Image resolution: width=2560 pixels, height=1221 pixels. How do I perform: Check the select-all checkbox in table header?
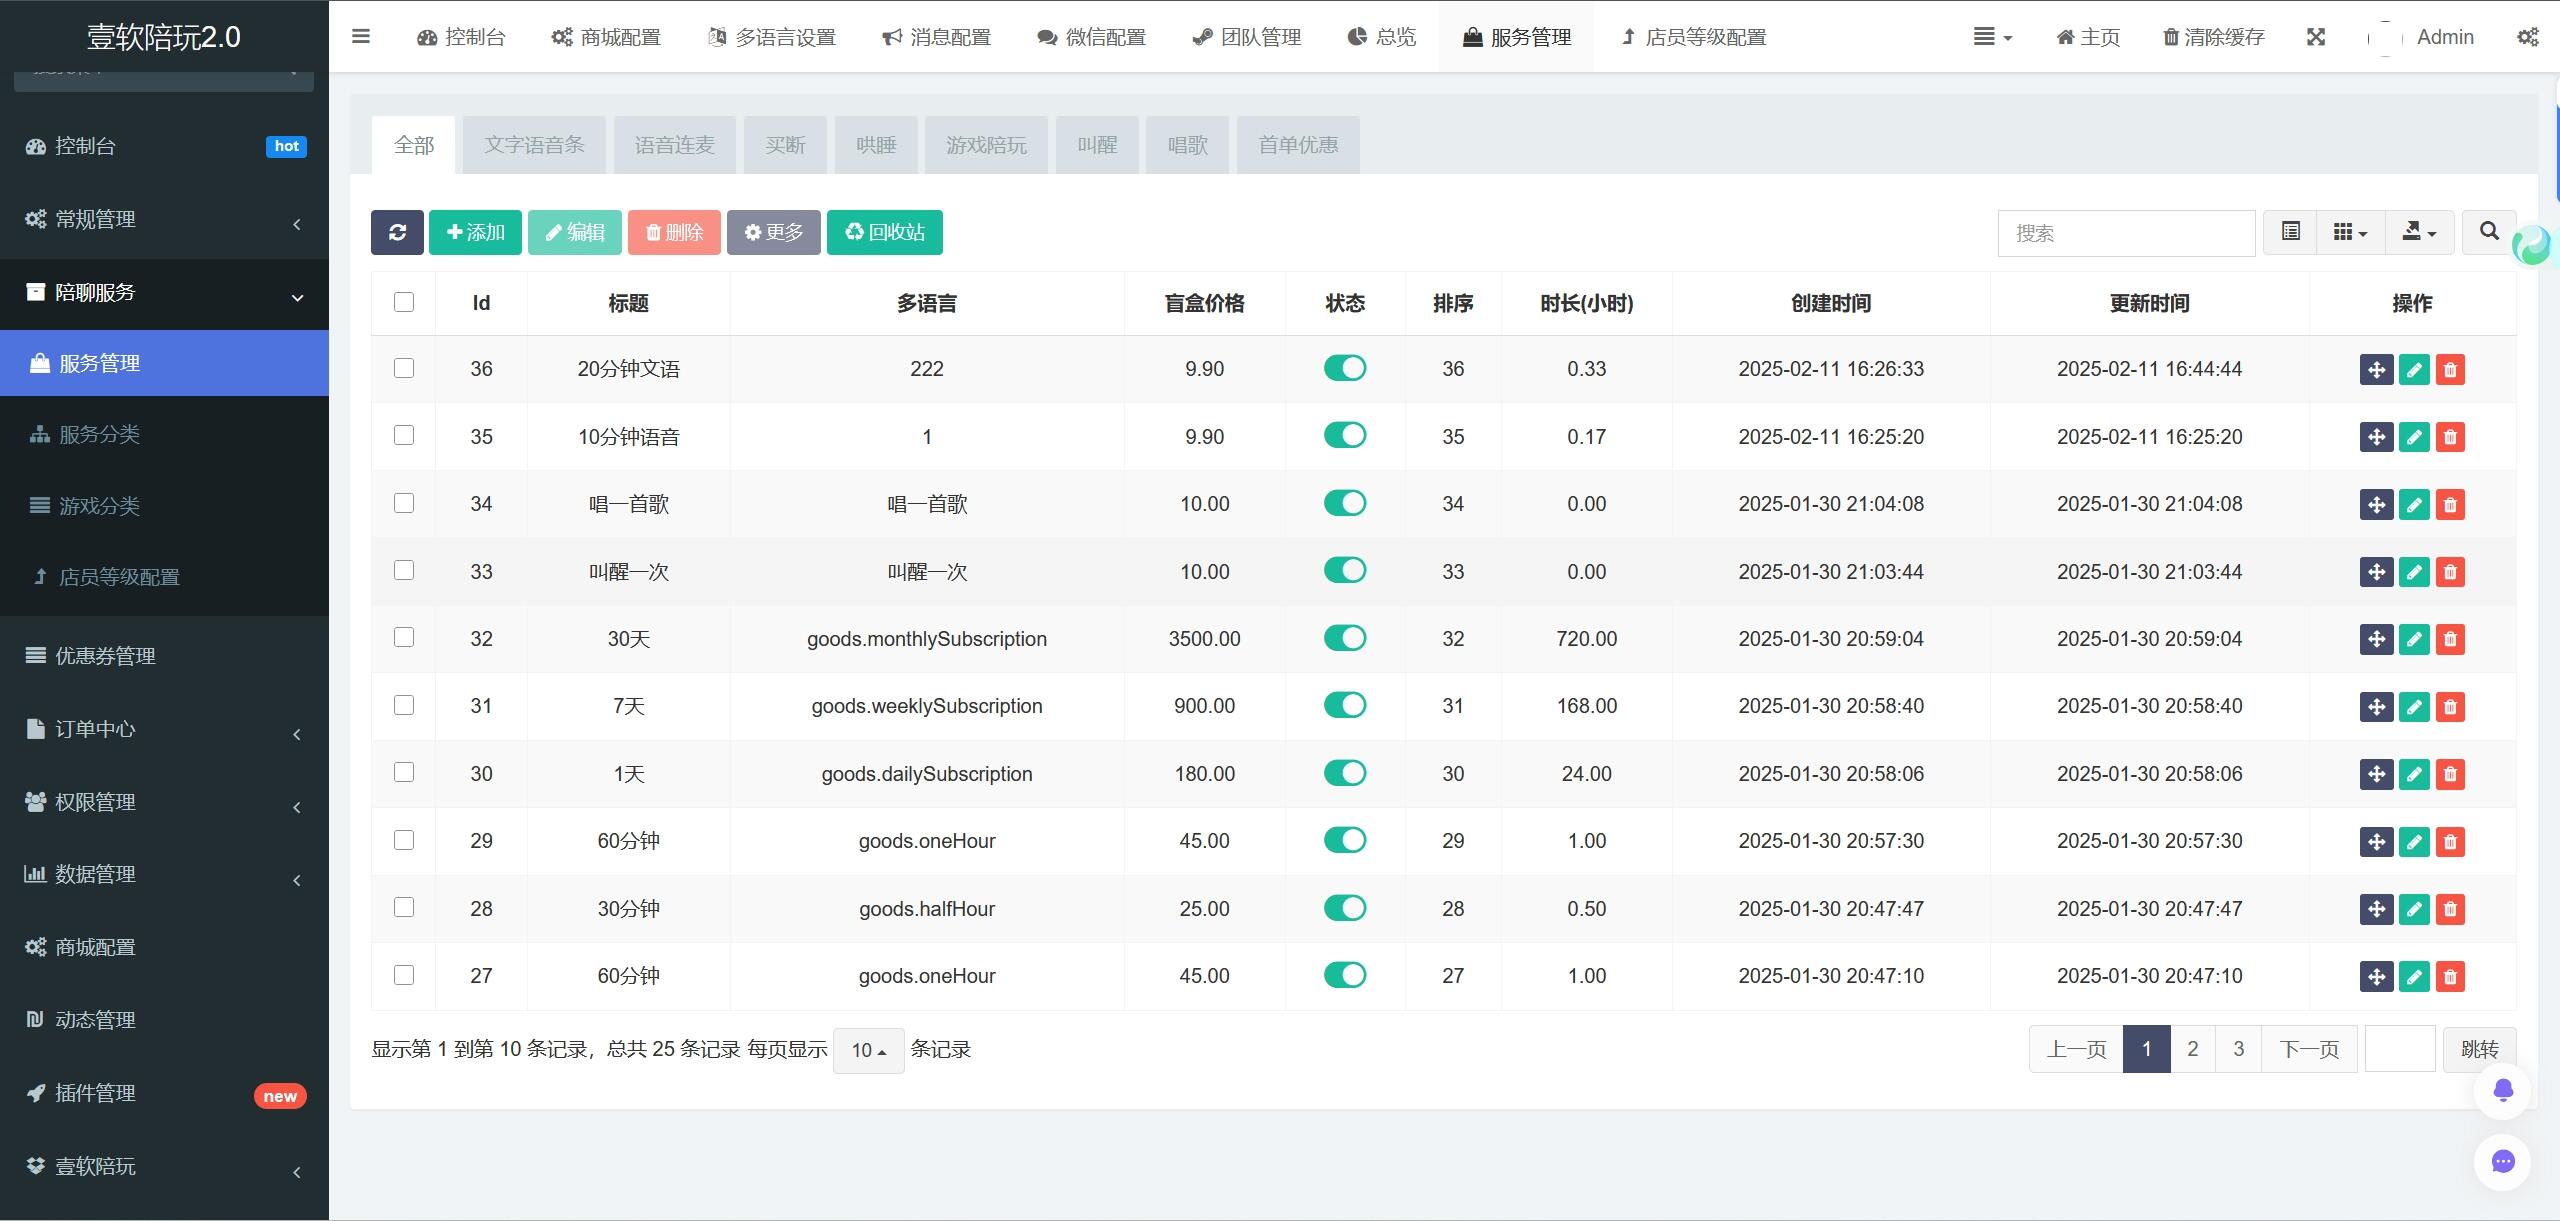(403, 301)
